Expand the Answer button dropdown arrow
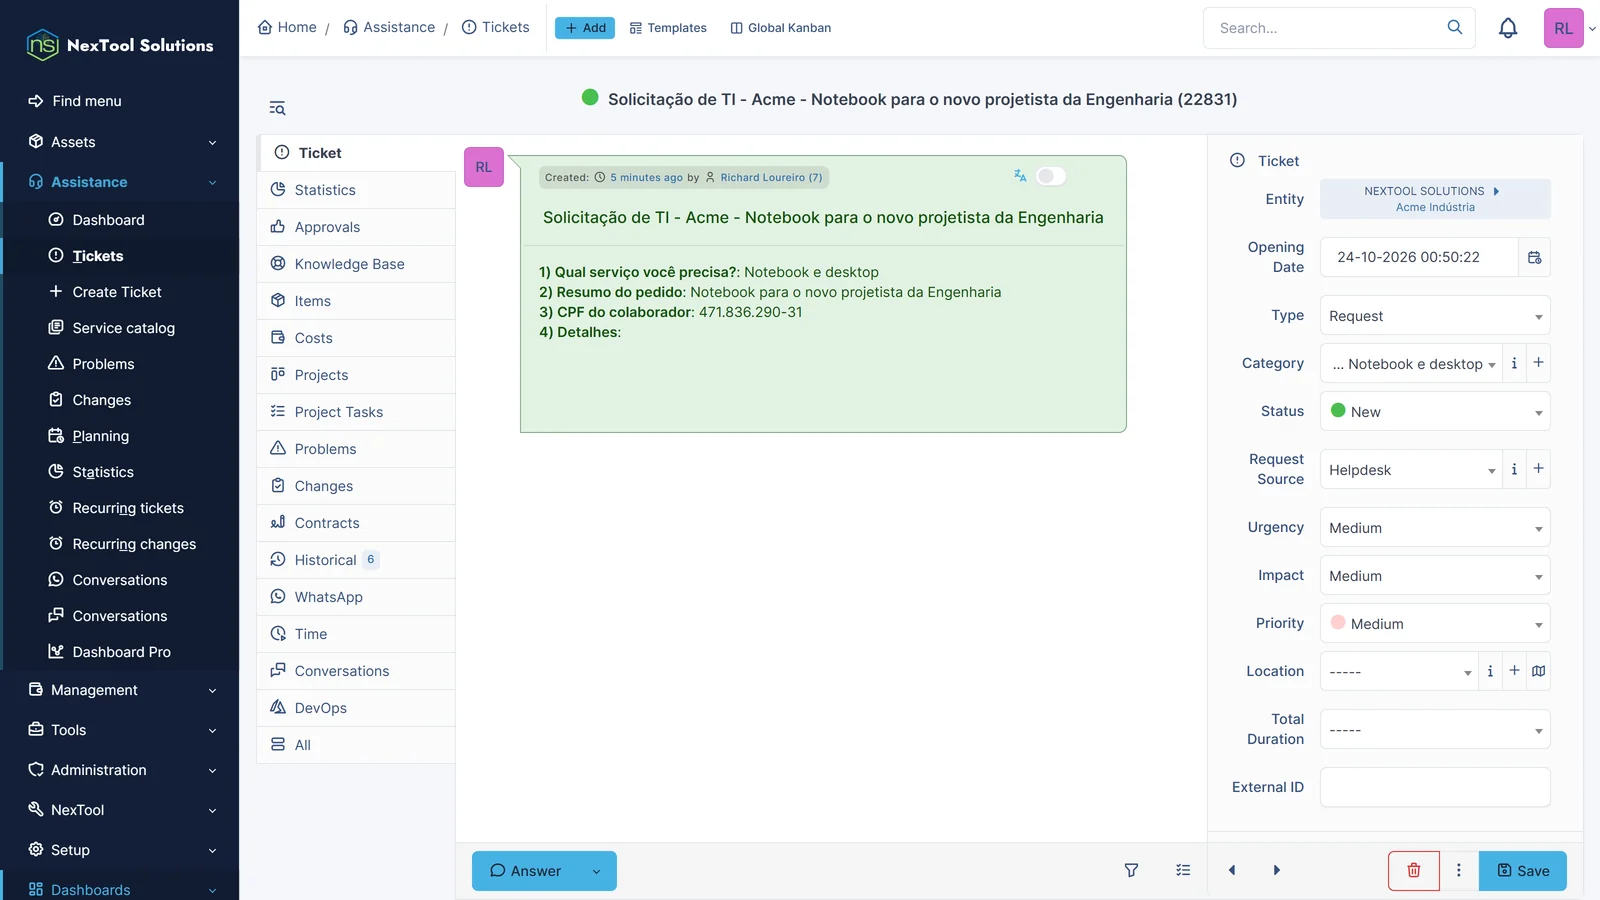Viewport: 1600px width, 900px height. (x=597, y=871)
